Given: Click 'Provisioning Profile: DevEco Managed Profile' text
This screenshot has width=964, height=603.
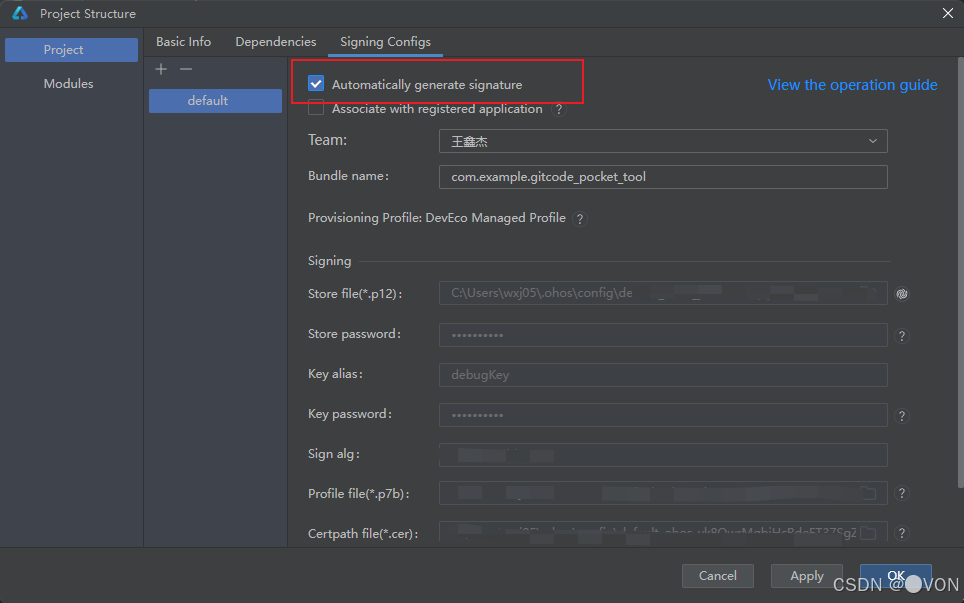Looking at the screenshot, I should (x=437, y=218).
